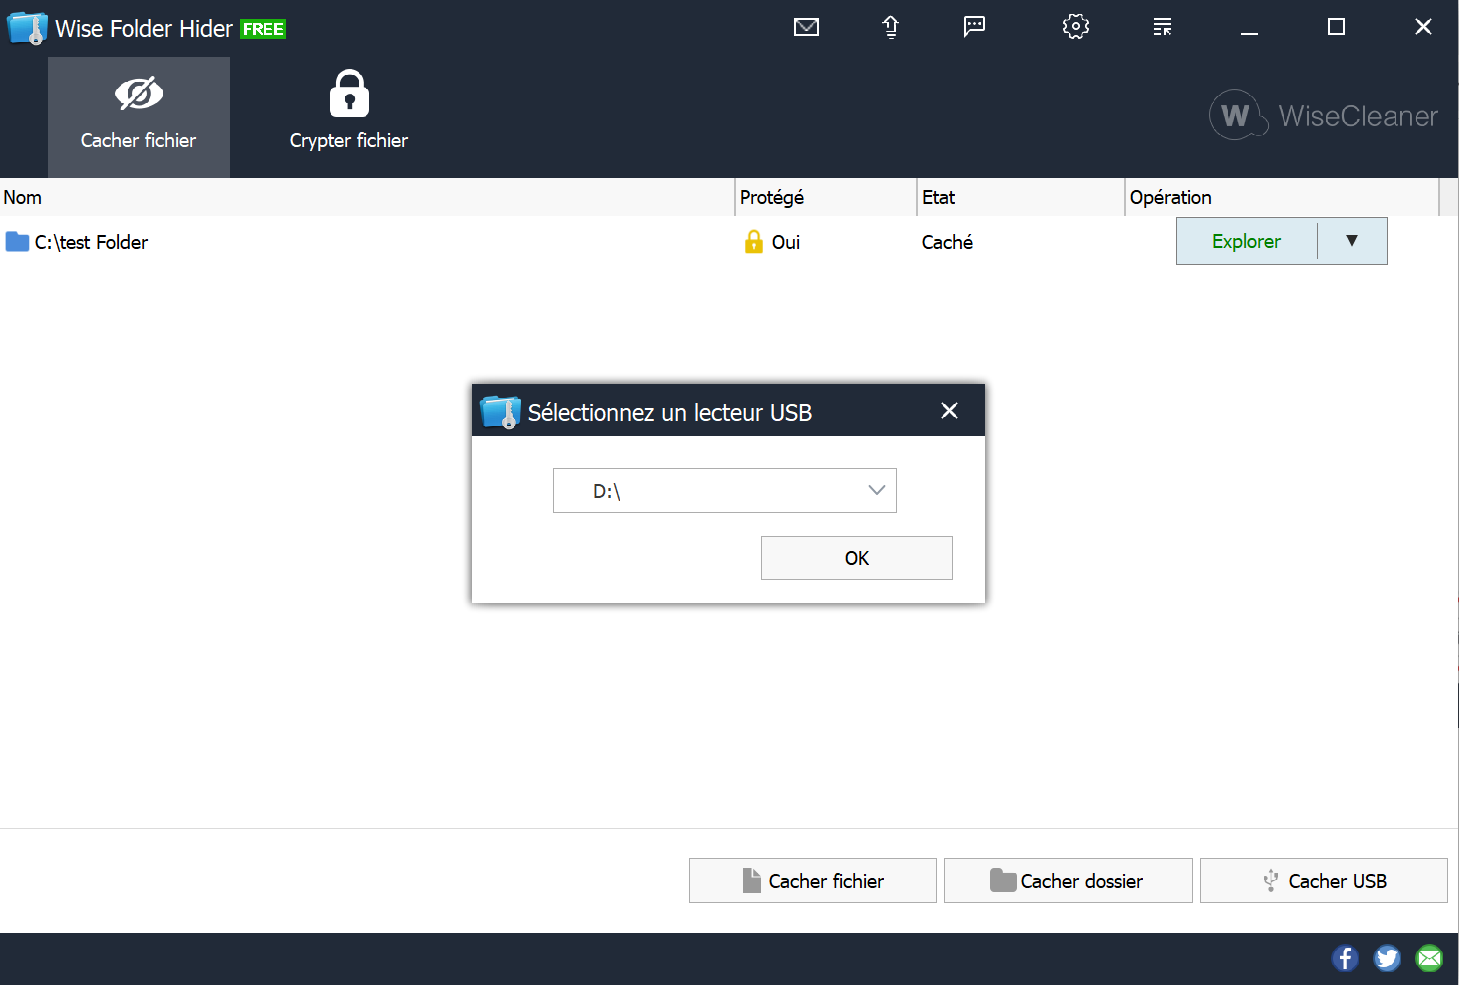This screenshot has height=985, width=1459.
Task: Expand the Explorer button dropdown arrow
Action: click(x=1352, y=241)
